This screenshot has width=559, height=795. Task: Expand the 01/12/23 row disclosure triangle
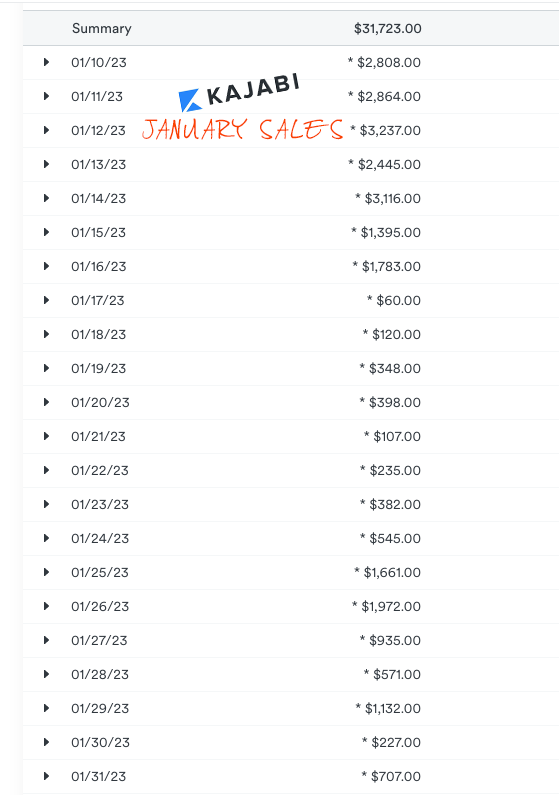coord(46,130)
